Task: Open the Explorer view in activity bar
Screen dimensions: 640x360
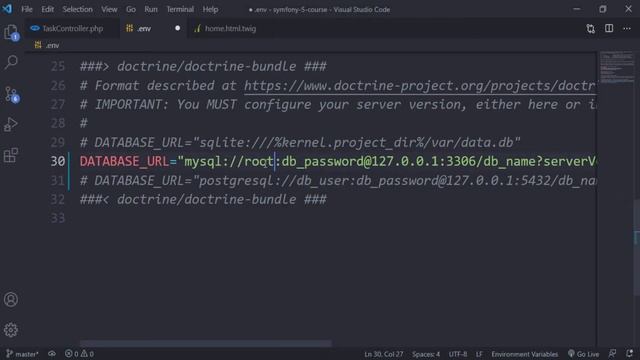Action: point(11,32)
